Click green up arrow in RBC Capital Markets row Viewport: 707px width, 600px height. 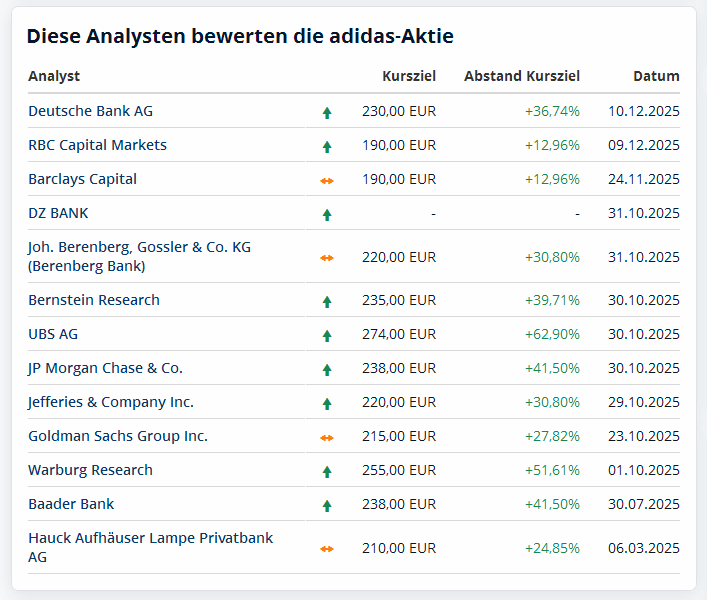point(327,147)
